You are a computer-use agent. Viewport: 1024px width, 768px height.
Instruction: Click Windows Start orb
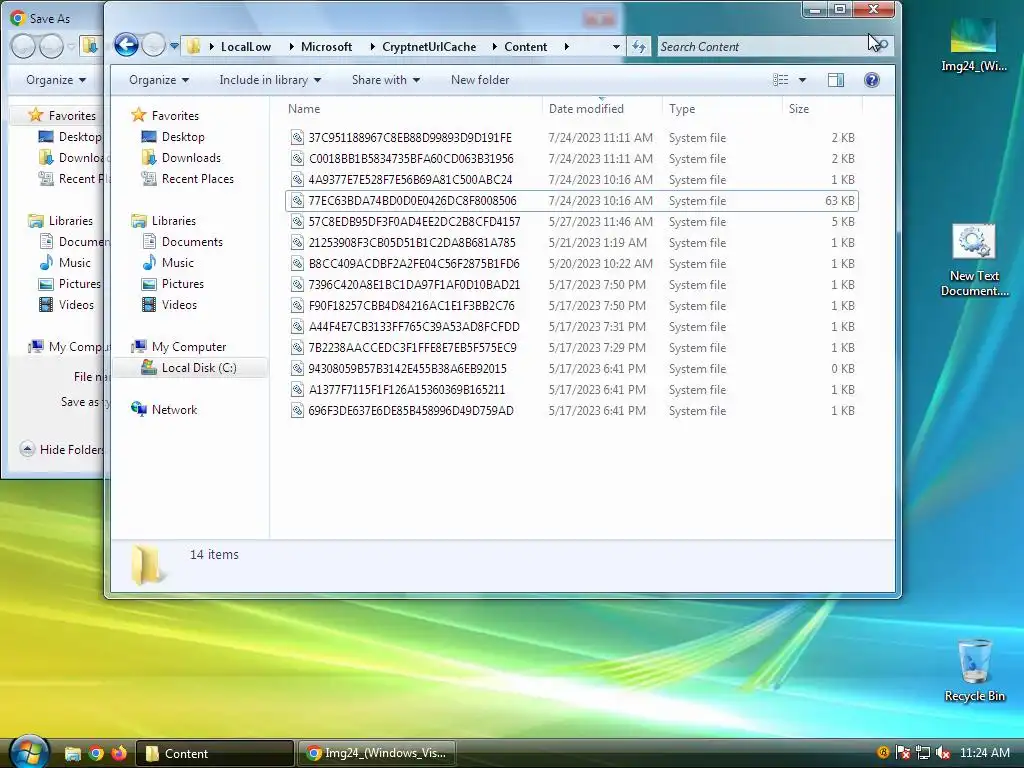pyautogui.click(x=29, y=752)
